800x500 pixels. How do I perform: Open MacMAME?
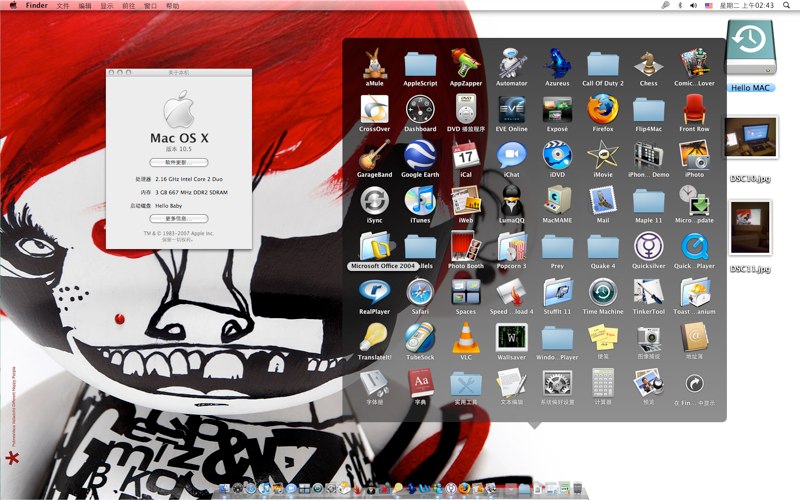point(557,201)
